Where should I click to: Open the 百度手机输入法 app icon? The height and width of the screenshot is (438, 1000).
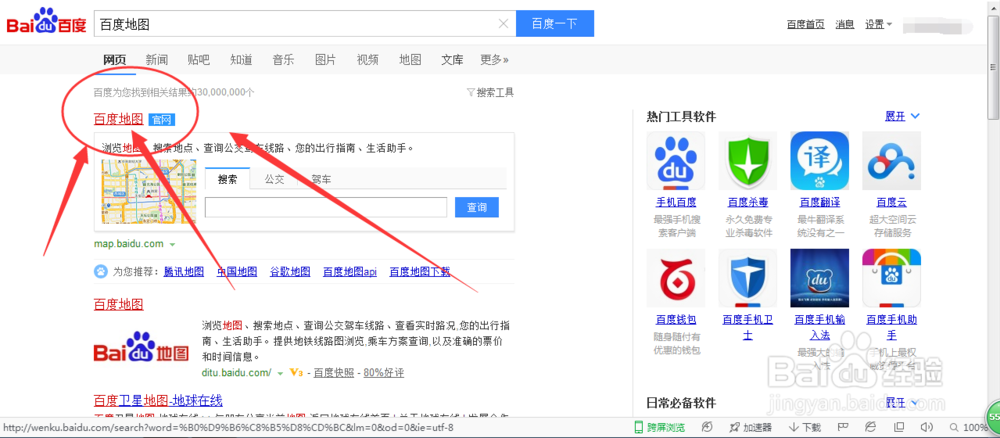pyautogui.click(x=820, y=278)
